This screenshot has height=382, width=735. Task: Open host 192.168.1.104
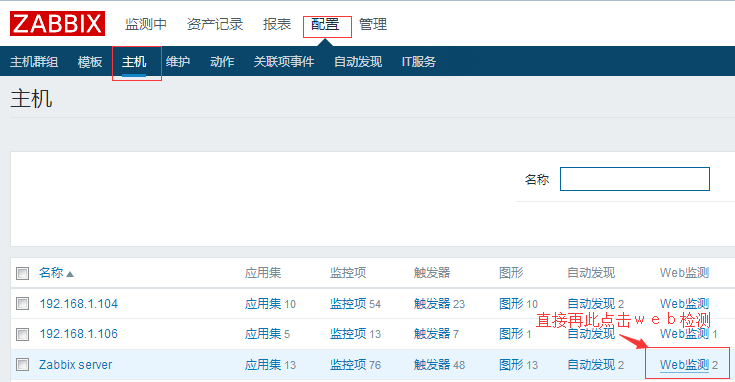(x=78, y=304)
